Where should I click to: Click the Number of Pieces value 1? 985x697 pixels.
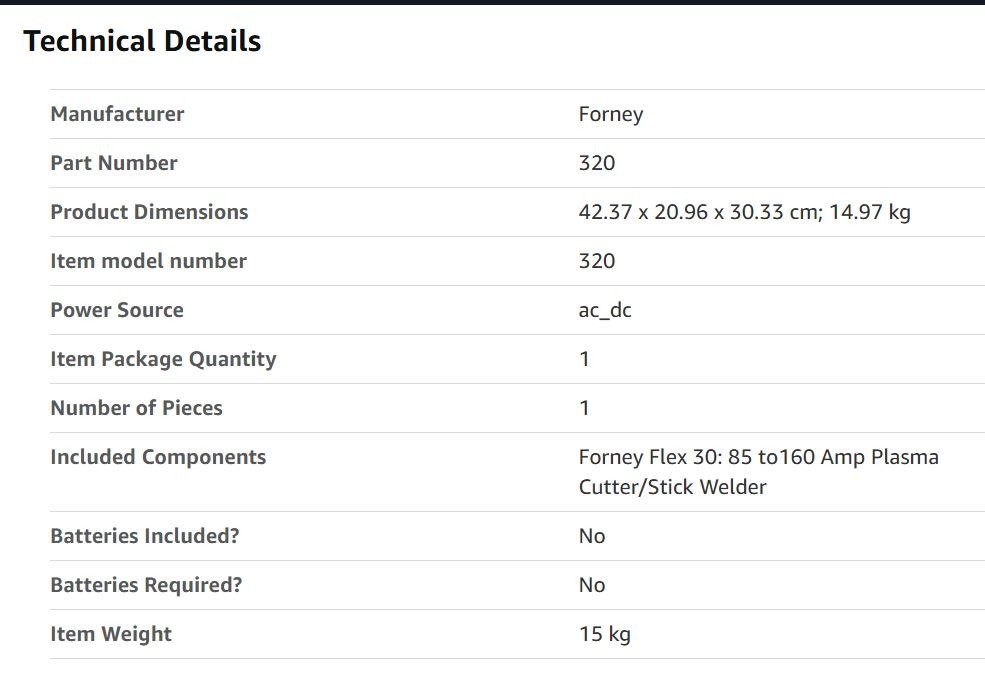click(584, 408)
